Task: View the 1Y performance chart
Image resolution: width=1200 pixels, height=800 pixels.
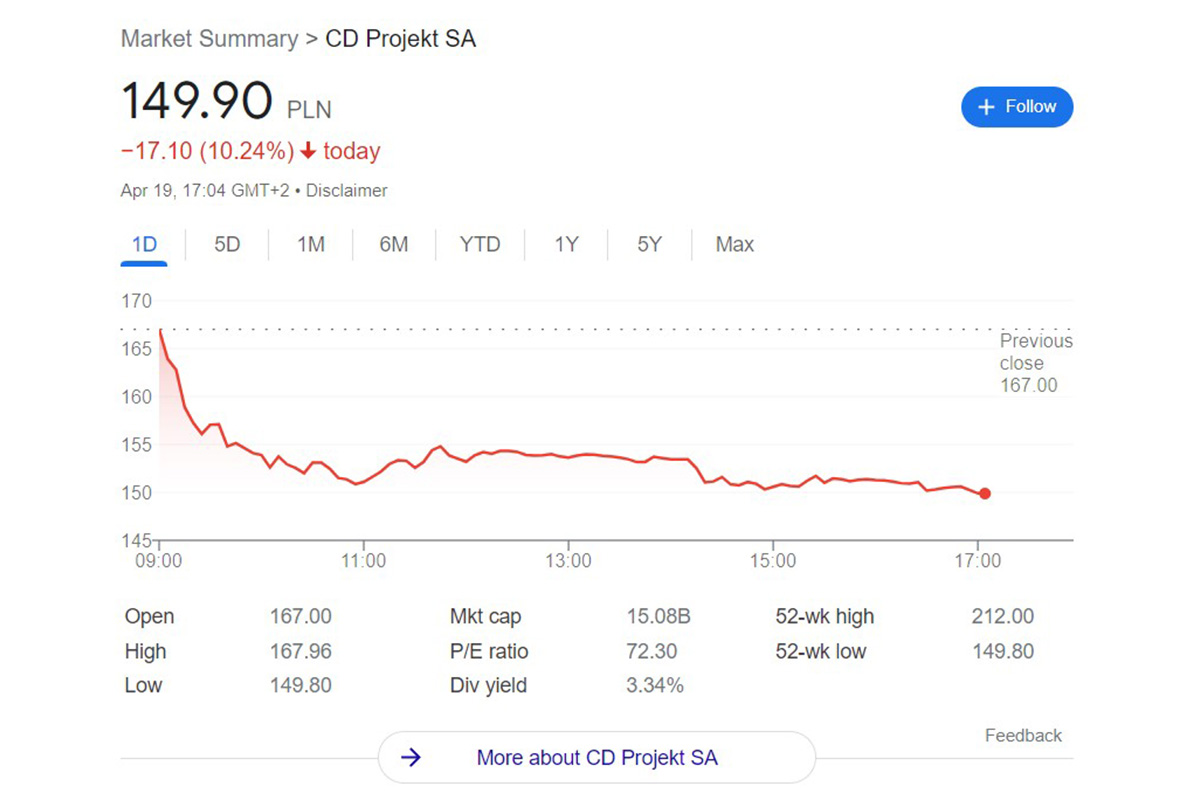Action: (x=566, y=244)
